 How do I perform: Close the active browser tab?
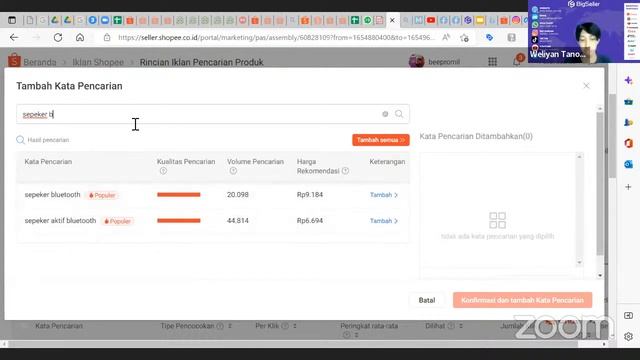392,20
